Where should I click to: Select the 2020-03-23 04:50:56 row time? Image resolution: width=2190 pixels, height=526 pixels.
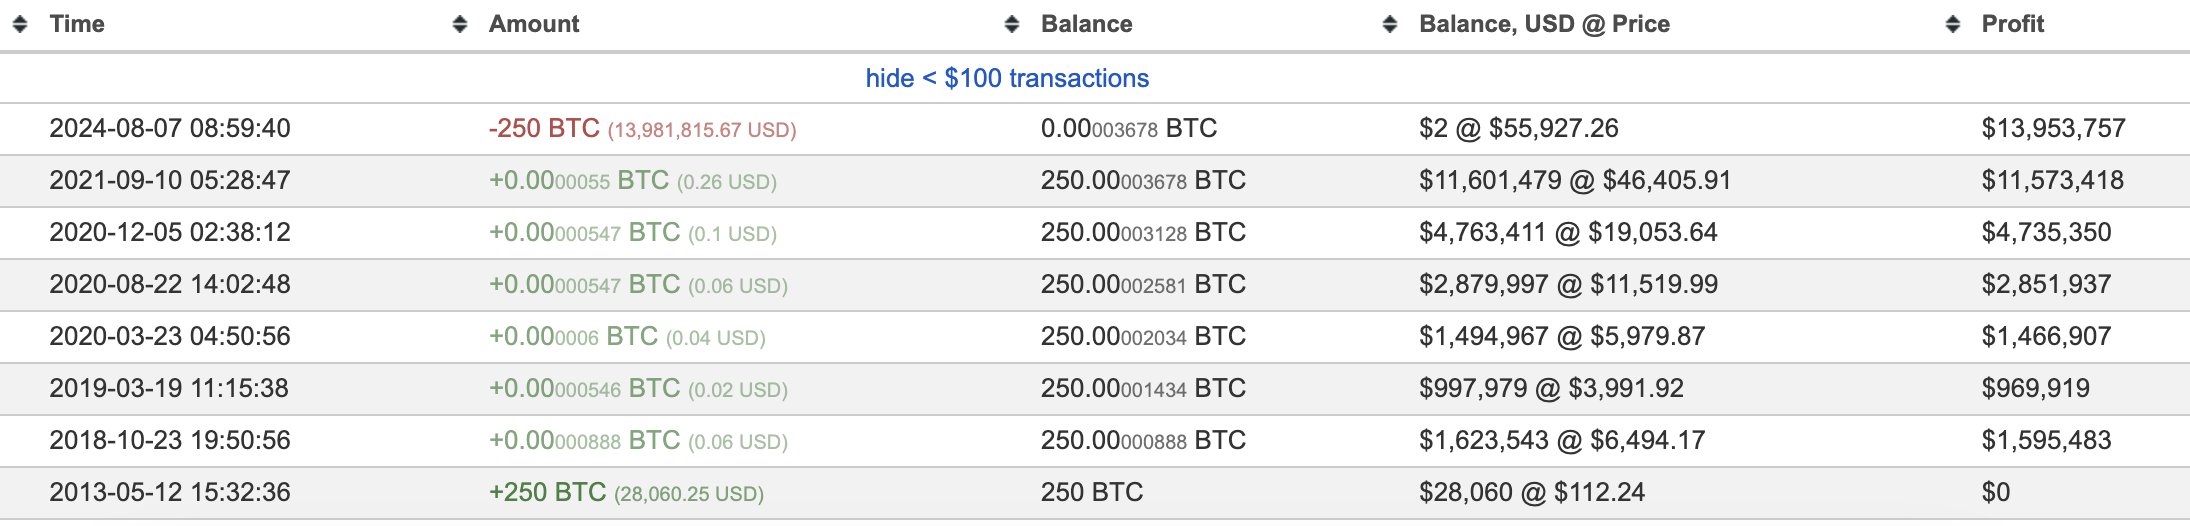tap(170, 336)
